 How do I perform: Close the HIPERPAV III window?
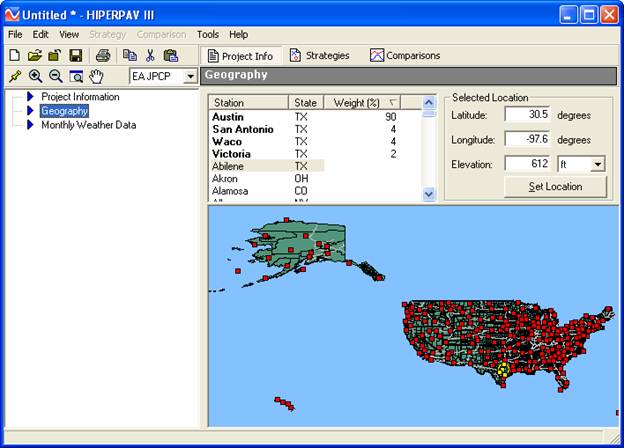click(x=609, y=15)
